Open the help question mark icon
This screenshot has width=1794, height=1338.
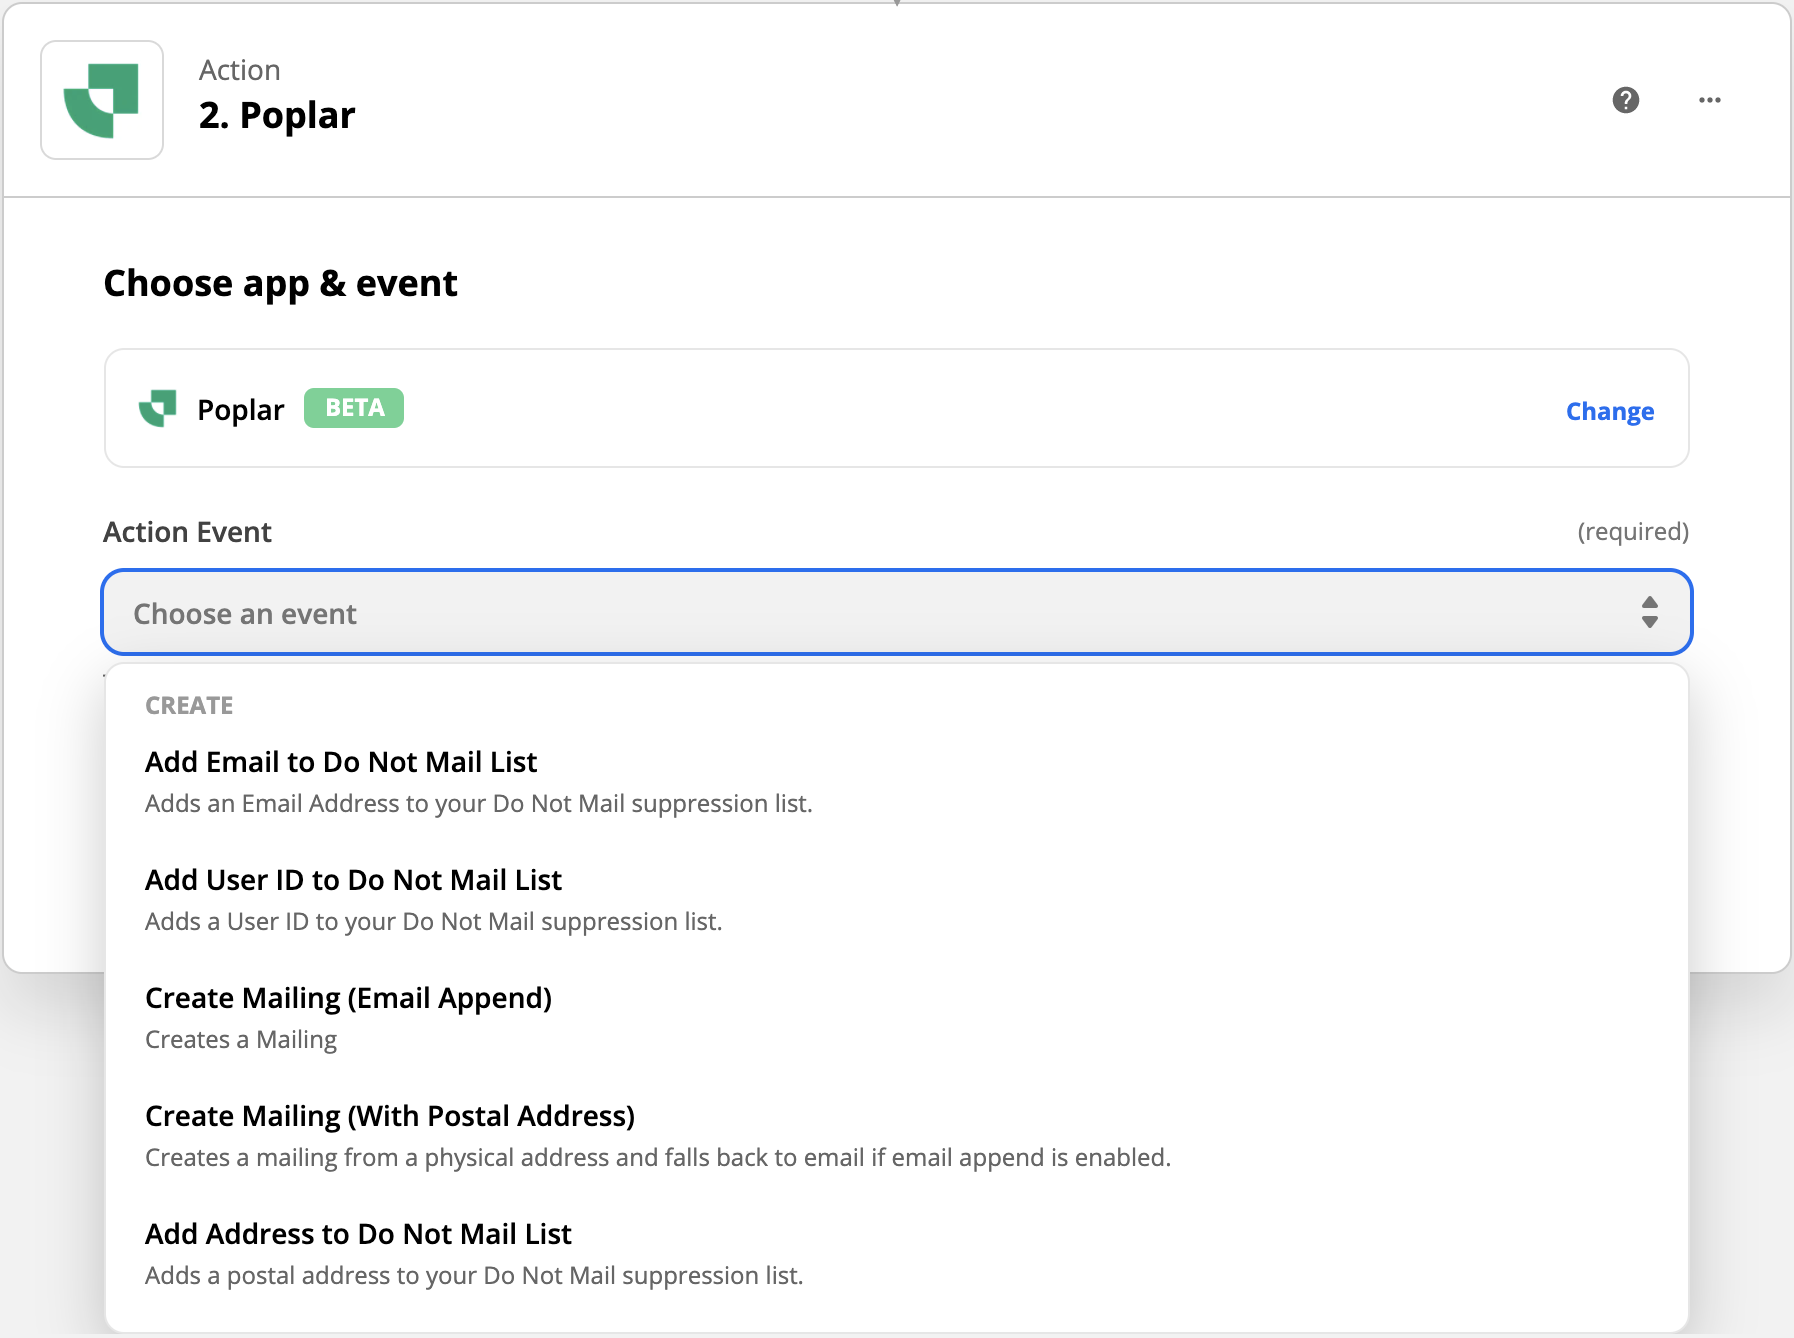(x=1625, y=100)
